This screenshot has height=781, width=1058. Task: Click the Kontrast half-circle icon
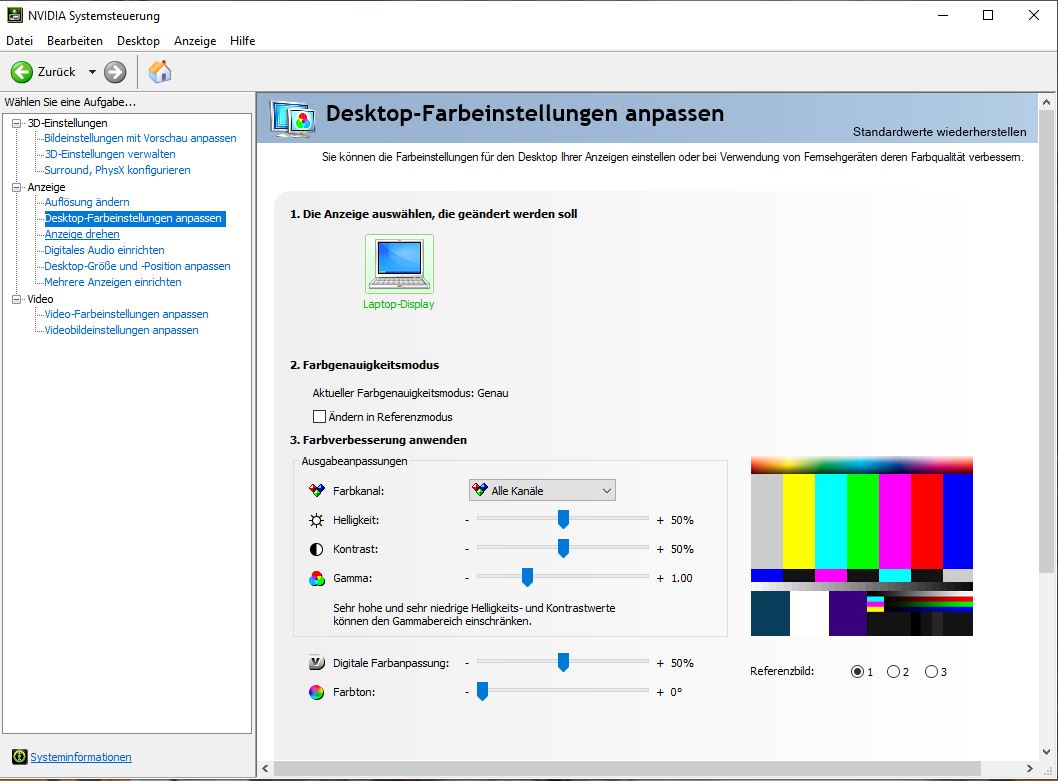316,549
